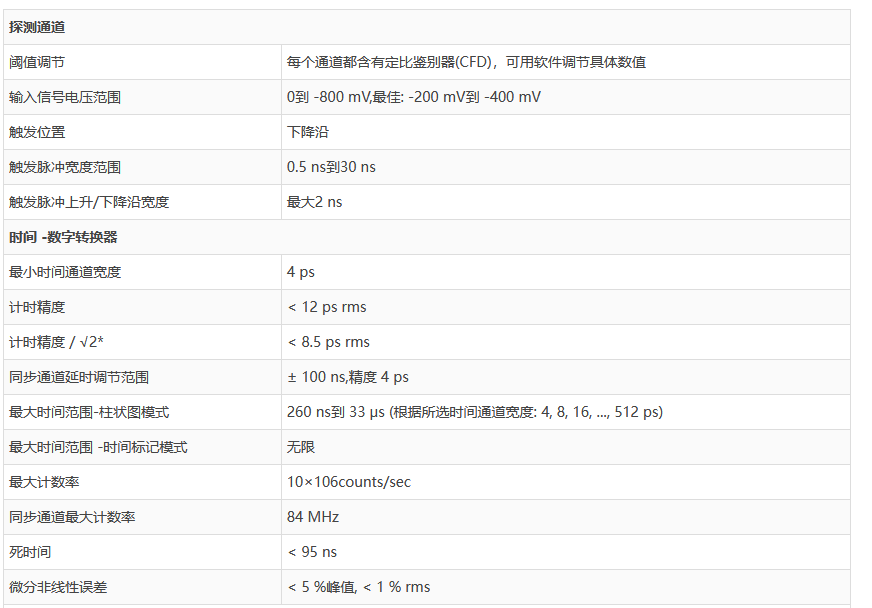Click the < 12 ps rms value
Screen dimensions: 872x608
coord(327,307)
